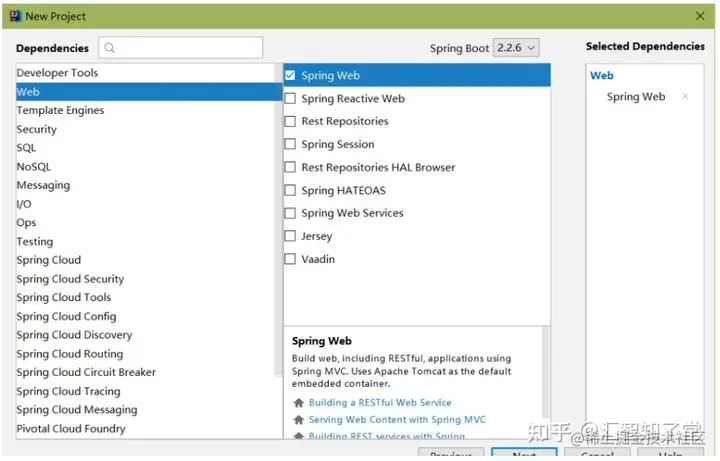720x461 pixels.
Task: Select the SQL category
Action: [145, 148]
